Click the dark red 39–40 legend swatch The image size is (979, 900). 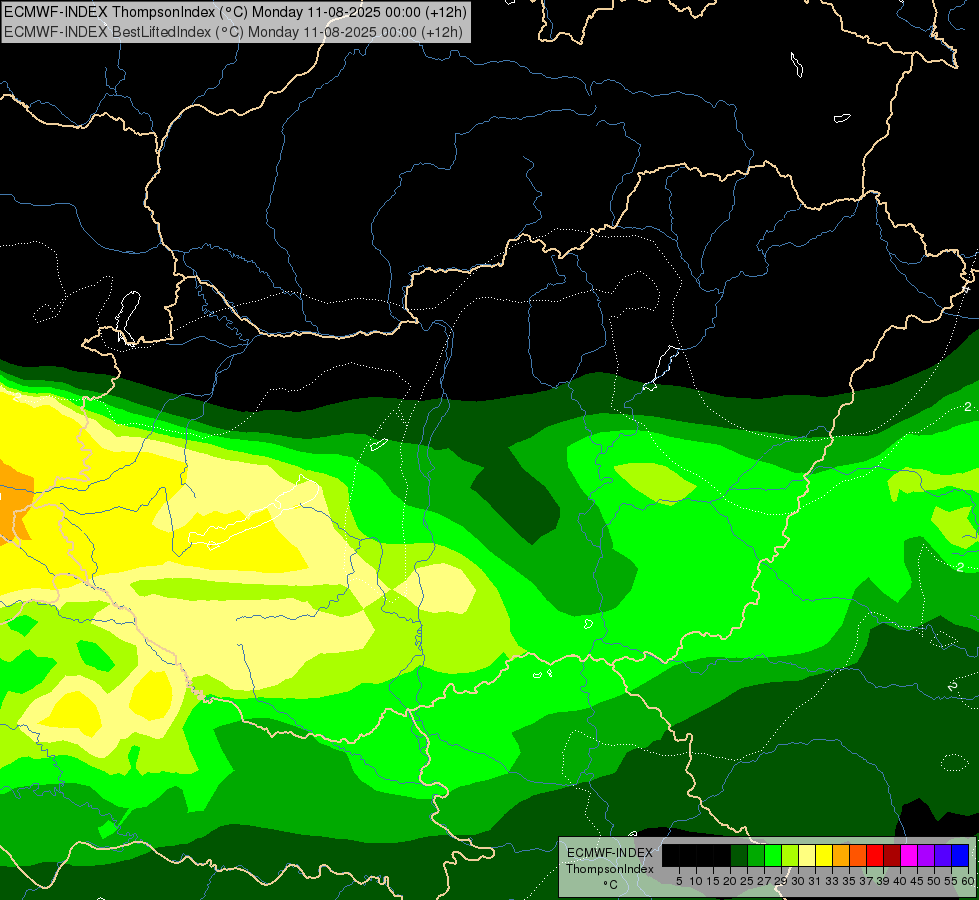(x=892, y=855)
